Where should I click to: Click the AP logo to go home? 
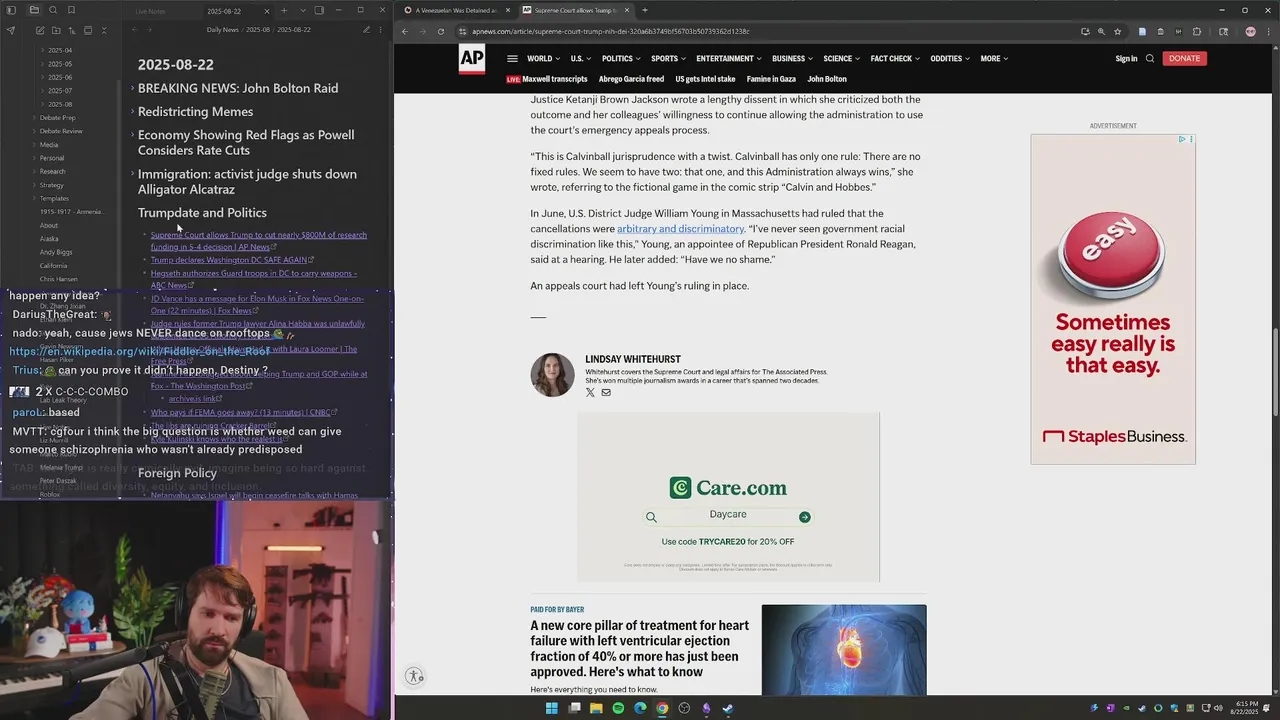tap(472, 59)
